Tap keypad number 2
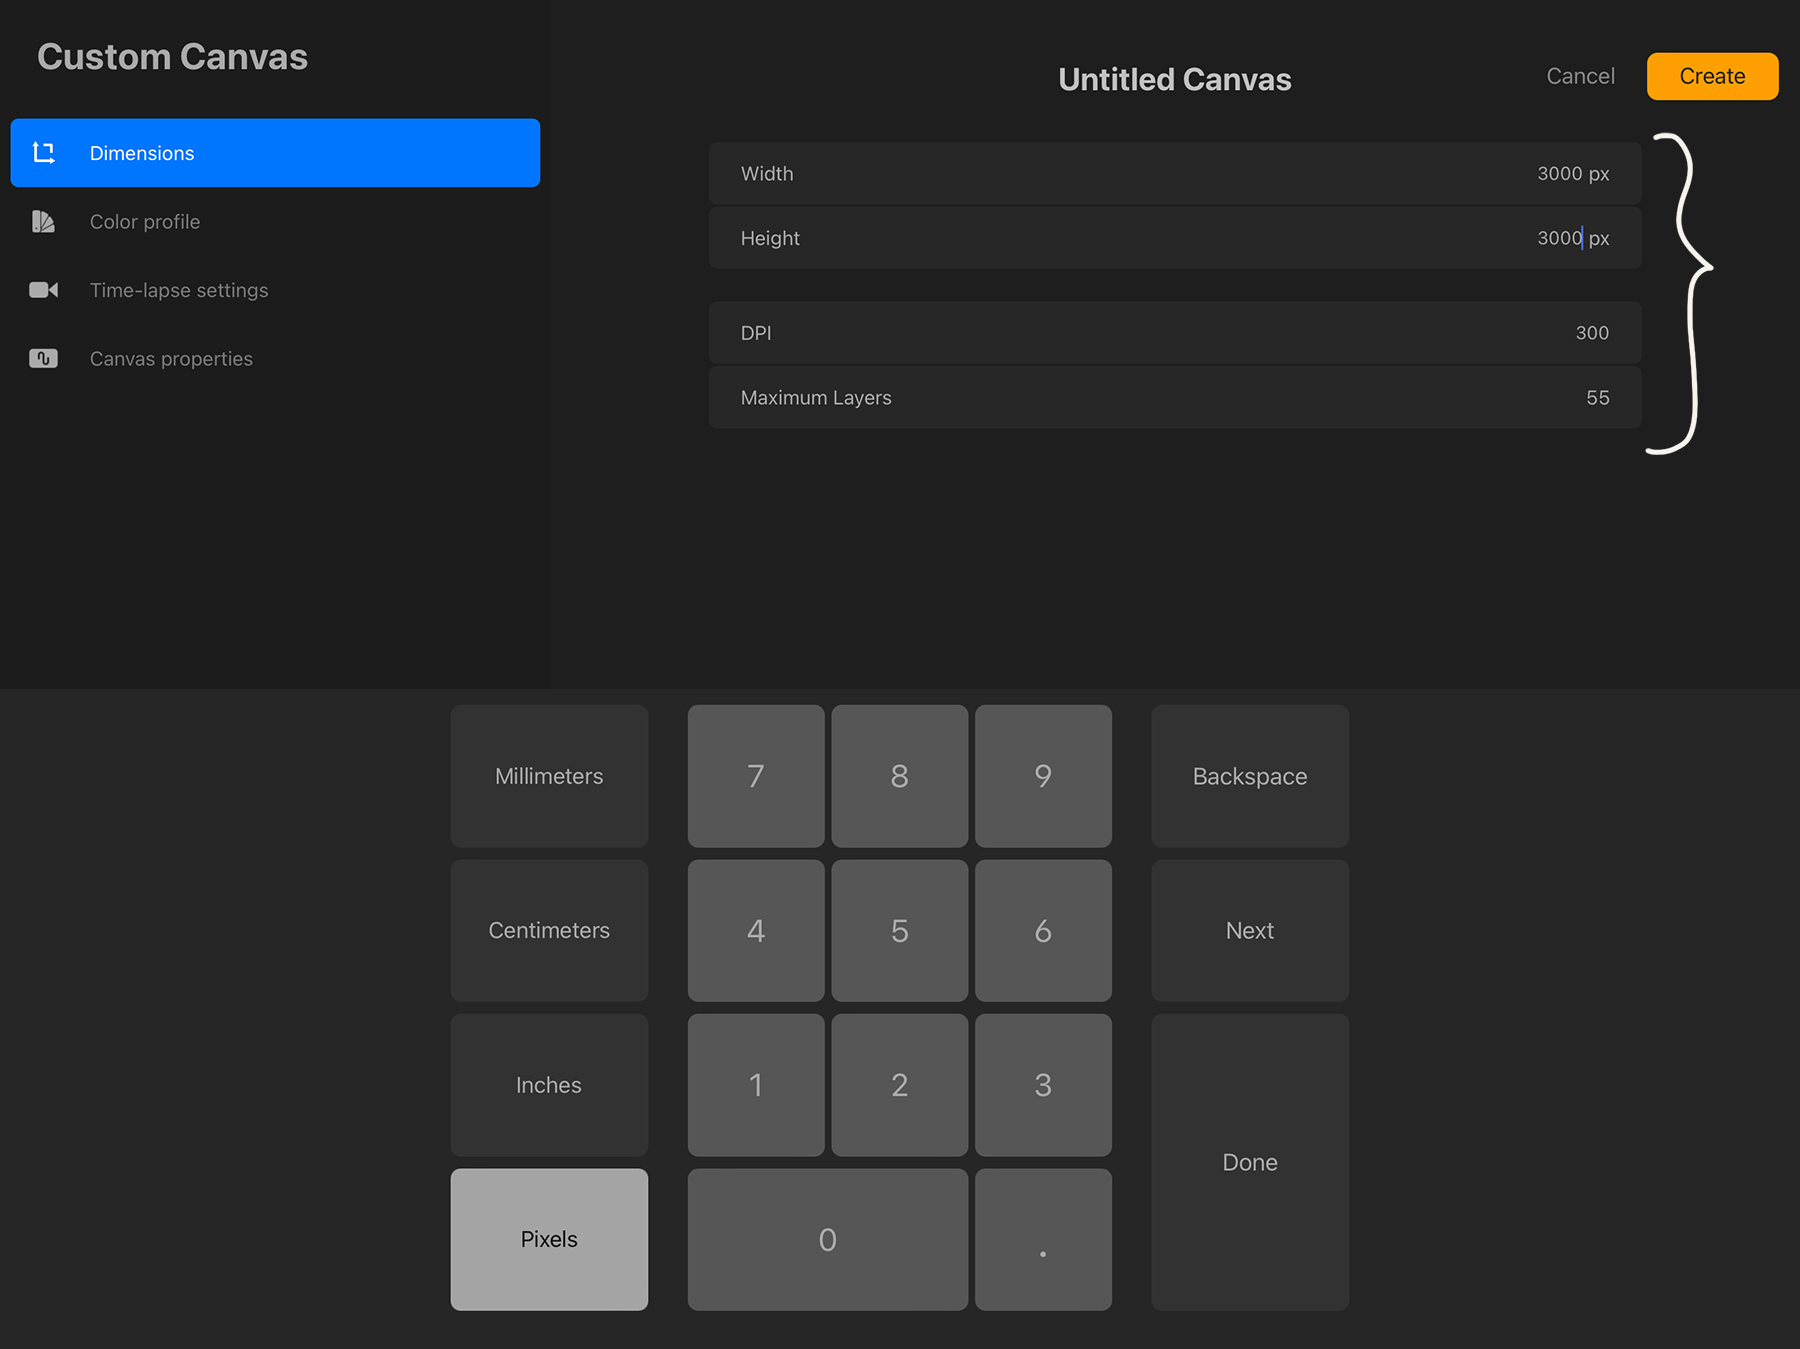Image resolution: width=1800 pixels, height=1349 pixels. click(x=900, y=1085)
